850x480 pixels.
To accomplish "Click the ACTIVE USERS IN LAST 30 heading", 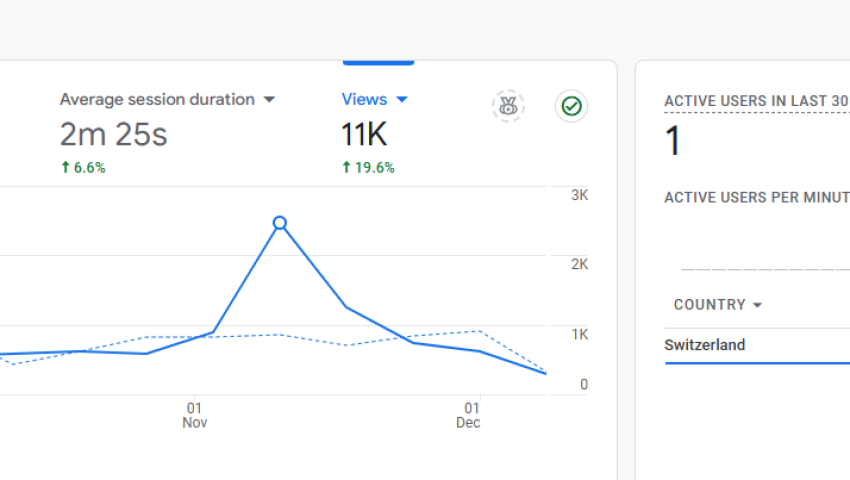I will [x=757, y=101].
